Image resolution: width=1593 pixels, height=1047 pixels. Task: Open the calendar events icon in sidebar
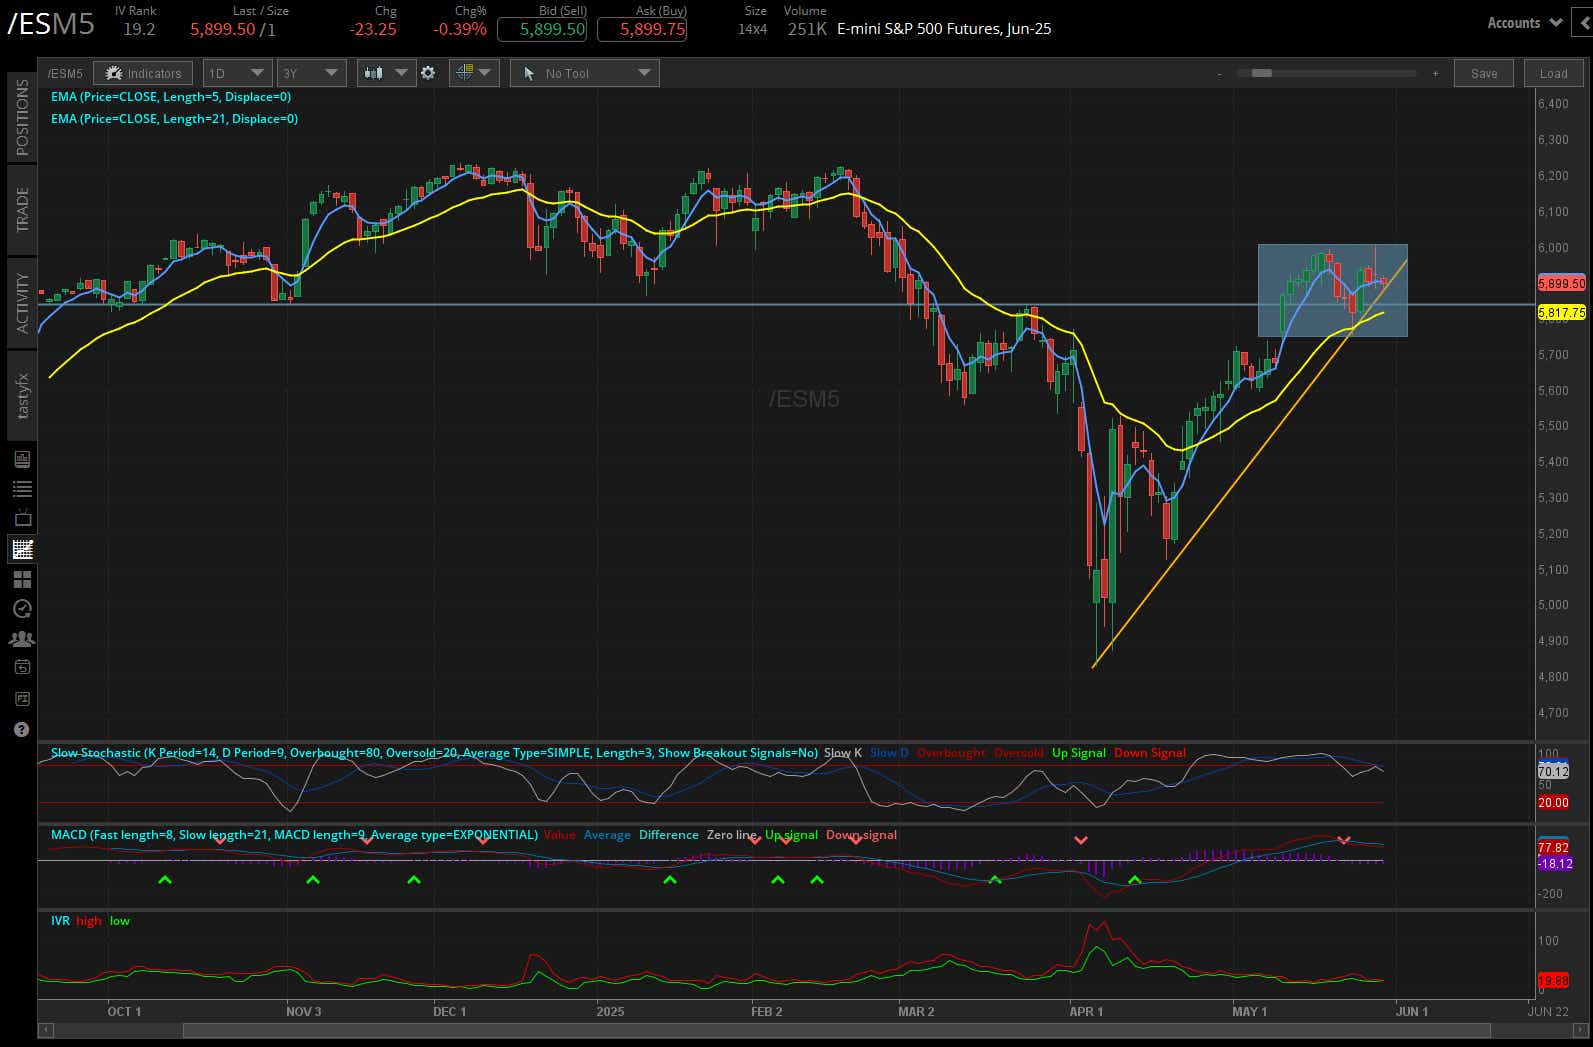pos(21,667)
